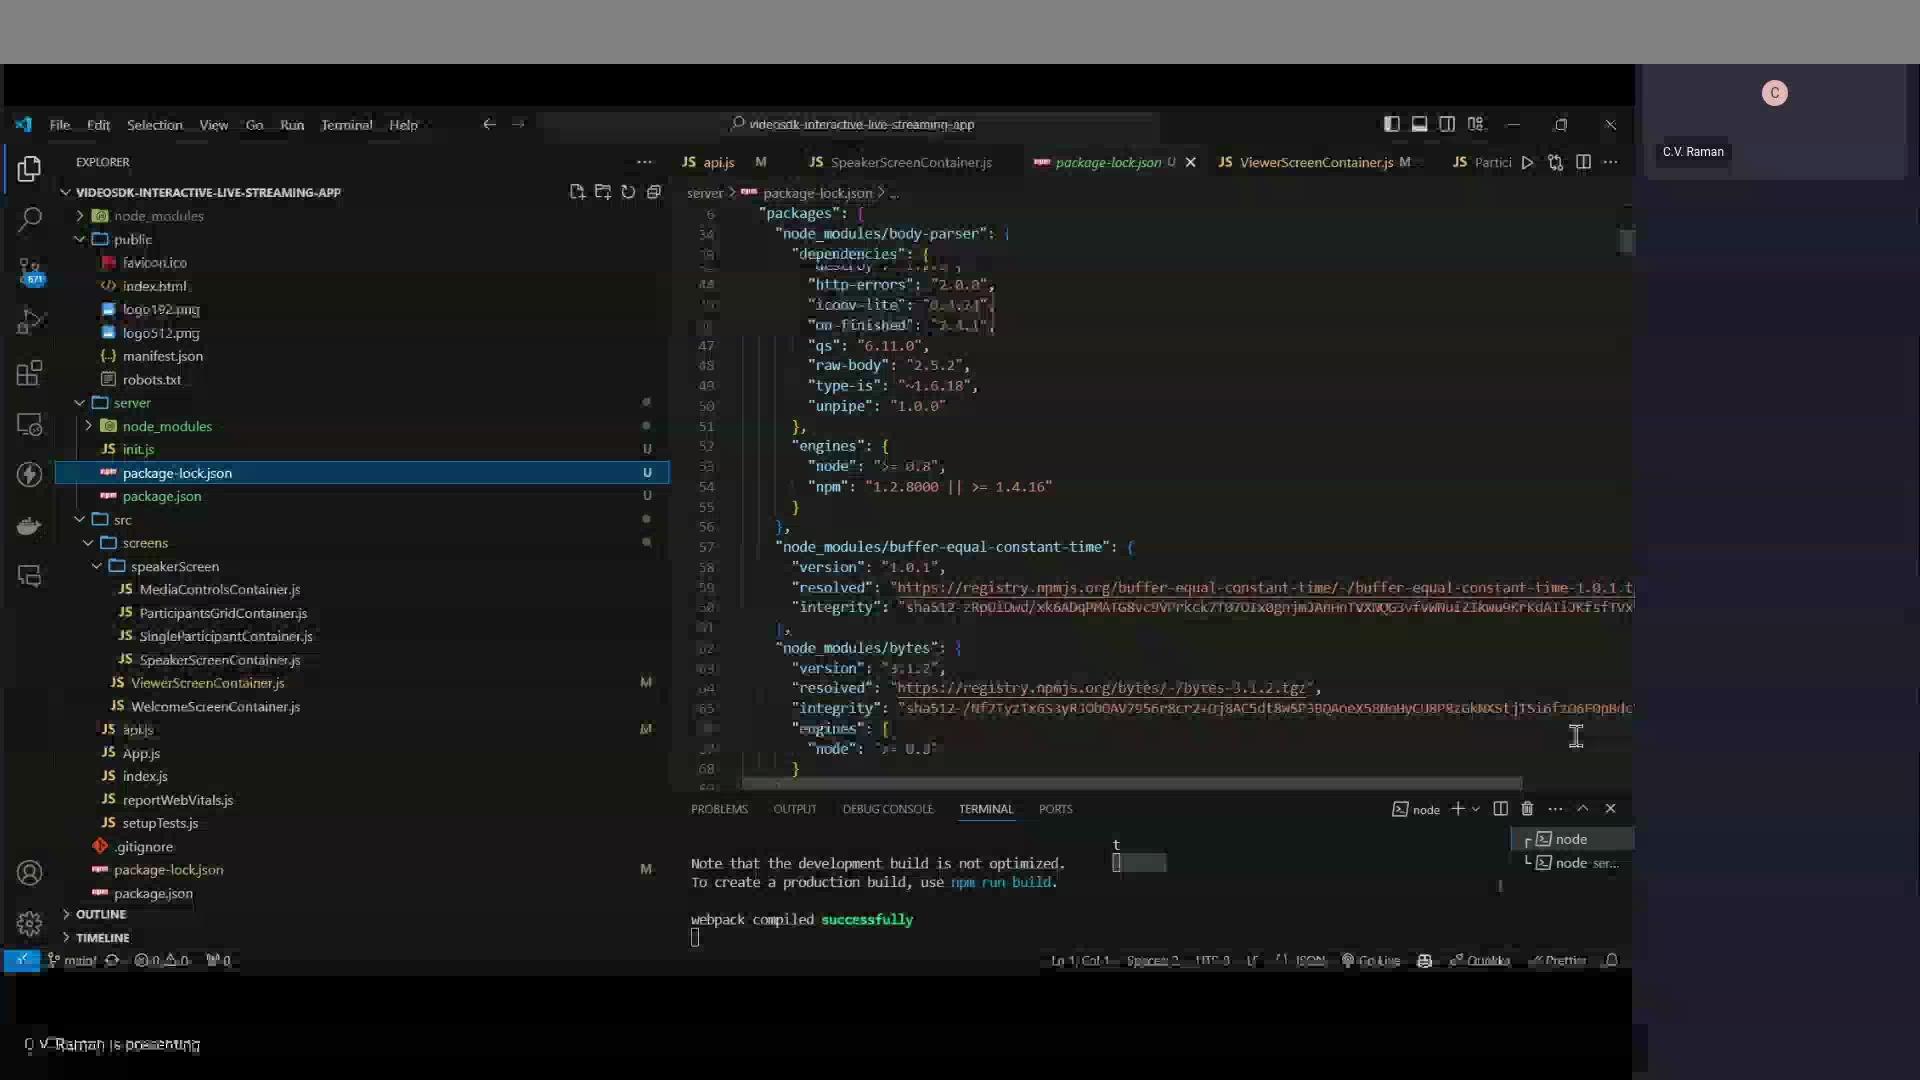
Task: Toggle secondary side bar layout button
Action: click(1447, 124)
